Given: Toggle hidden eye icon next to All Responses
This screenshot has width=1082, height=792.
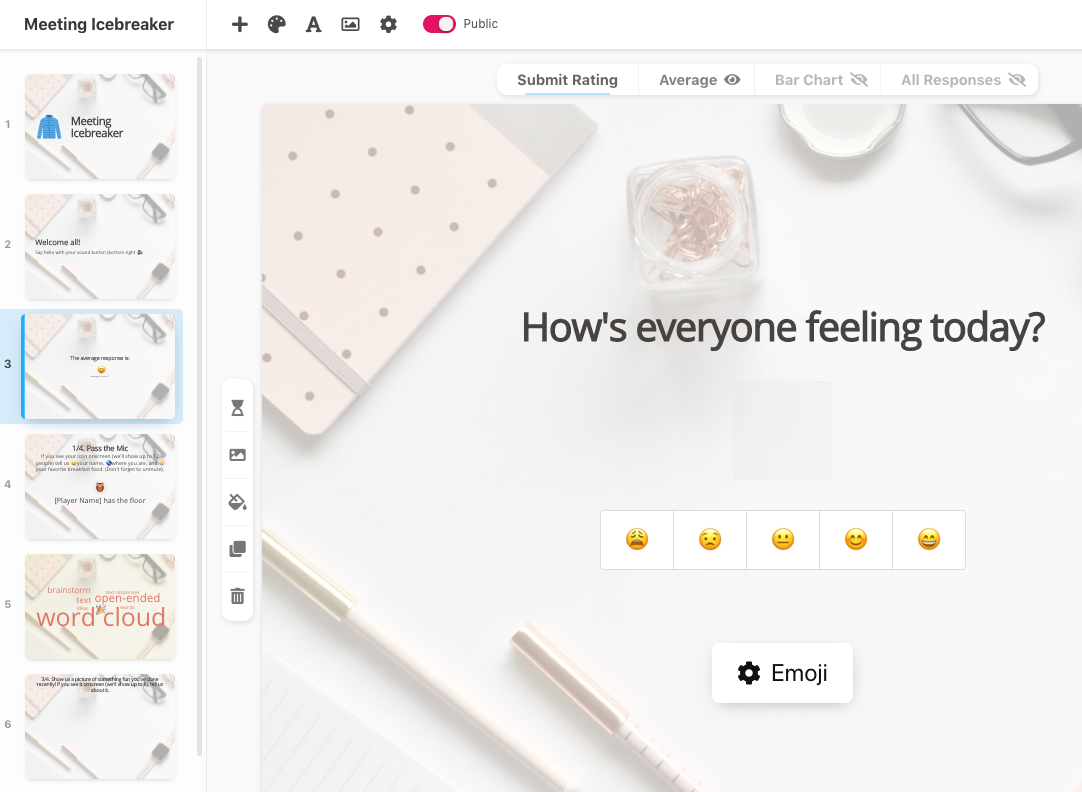Looking at the screenshot, I should 1017,80.
